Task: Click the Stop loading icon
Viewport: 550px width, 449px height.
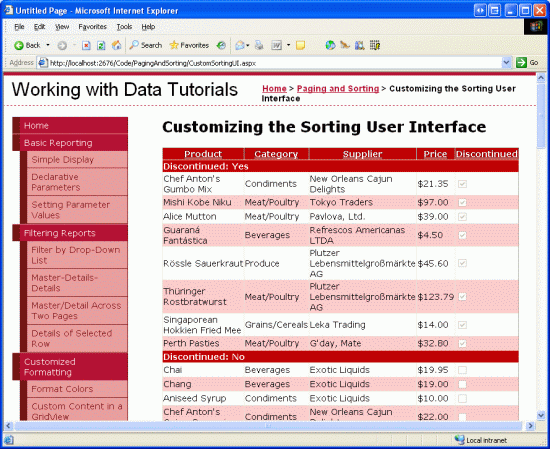Action: (86, 45)
